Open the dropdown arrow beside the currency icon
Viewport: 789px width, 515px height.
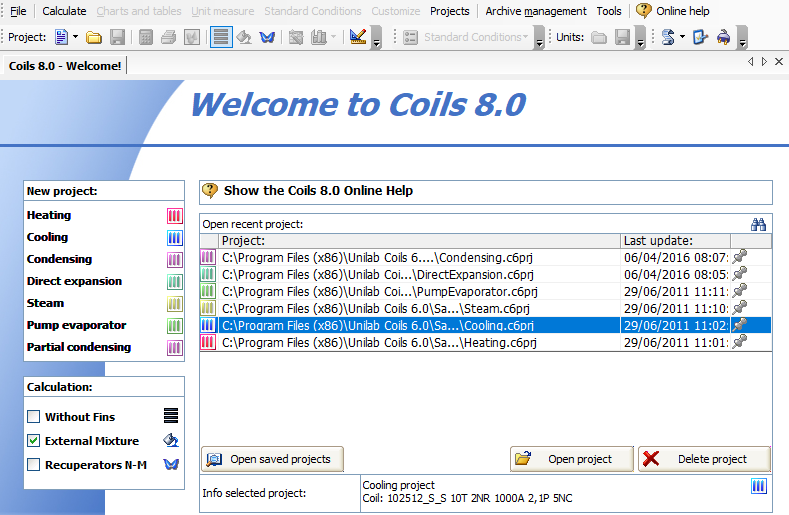[682, 37]
